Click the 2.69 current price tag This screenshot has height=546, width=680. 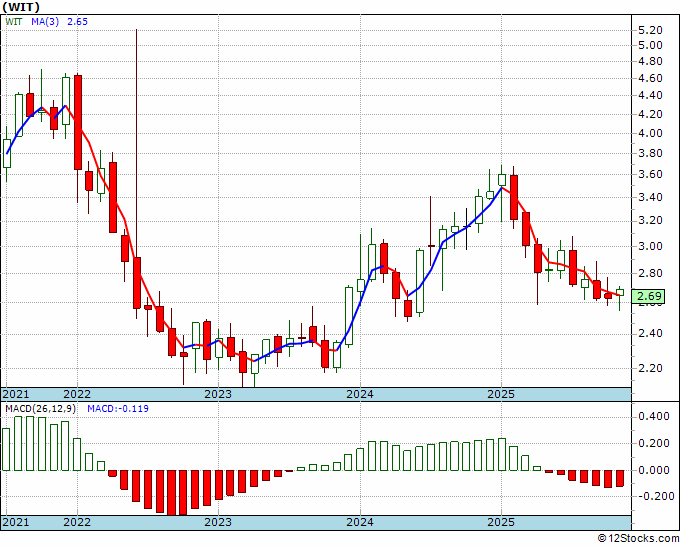click(x=648, y=296)
